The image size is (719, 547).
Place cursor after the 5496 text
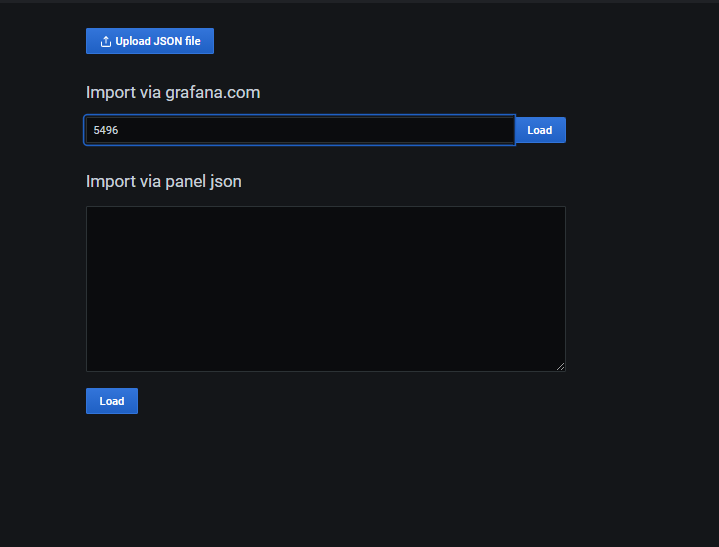click(119, 130)
